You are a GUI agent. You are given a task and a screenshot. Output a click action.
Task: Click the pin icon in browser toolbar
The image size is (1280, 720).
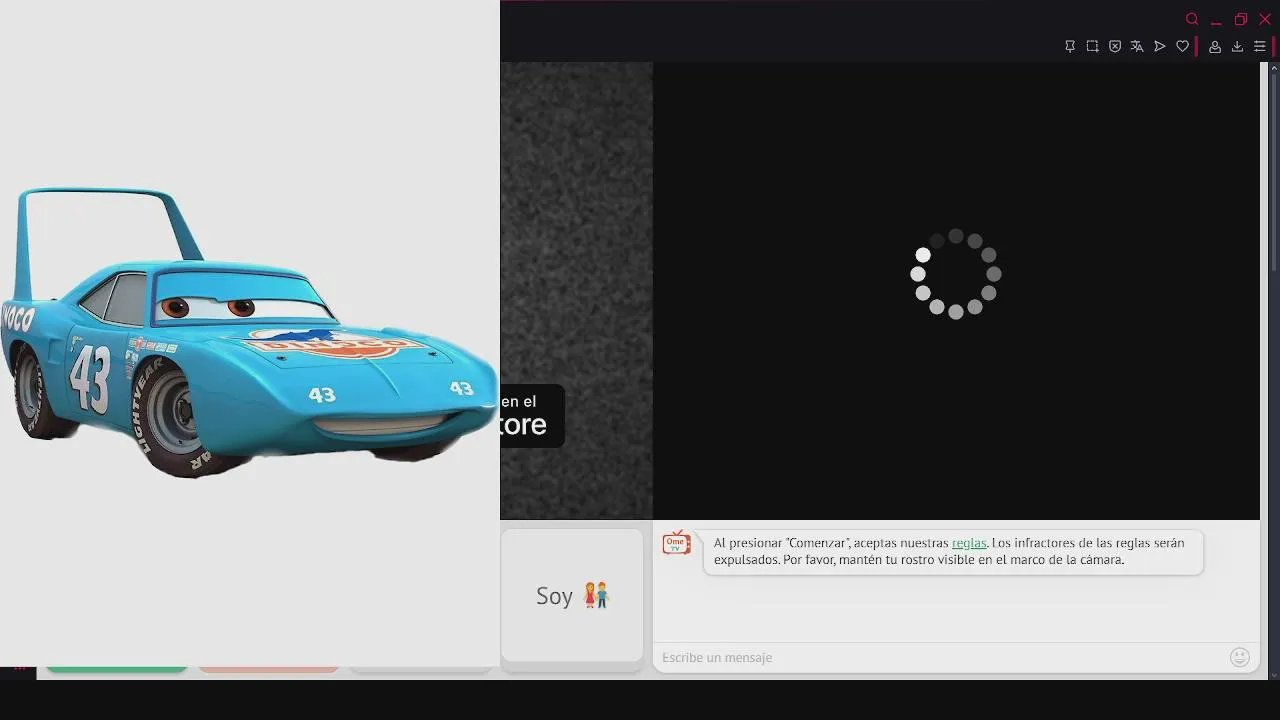pos(1070,46)
